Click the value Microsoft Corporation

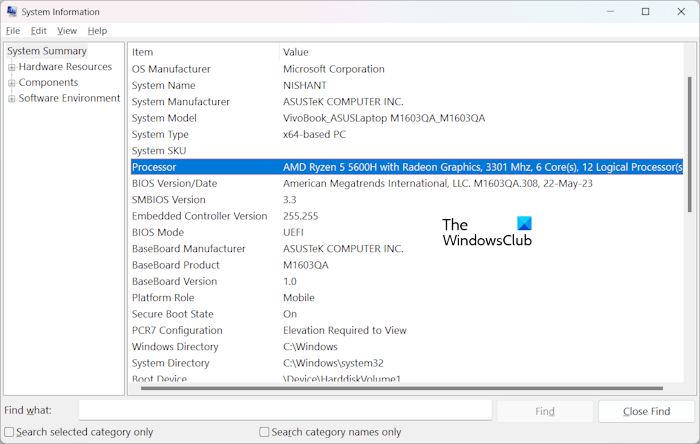(x=333, y=69)
